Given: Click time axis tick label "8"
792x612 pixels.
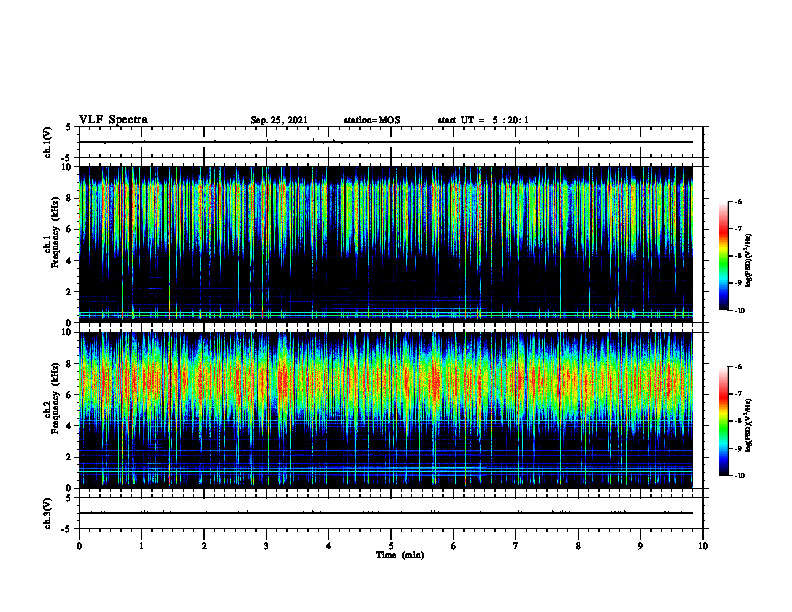Looking at the screenshot, I should 578,546.
